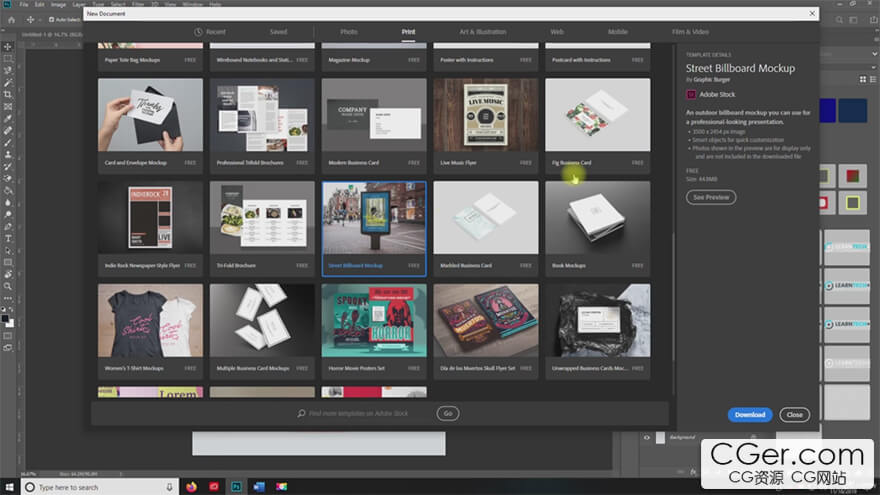The width and height of the screenshot is (880, 495).
Task: Click the foreground color swatch in toolbar
Action: [x=5, y=319]
